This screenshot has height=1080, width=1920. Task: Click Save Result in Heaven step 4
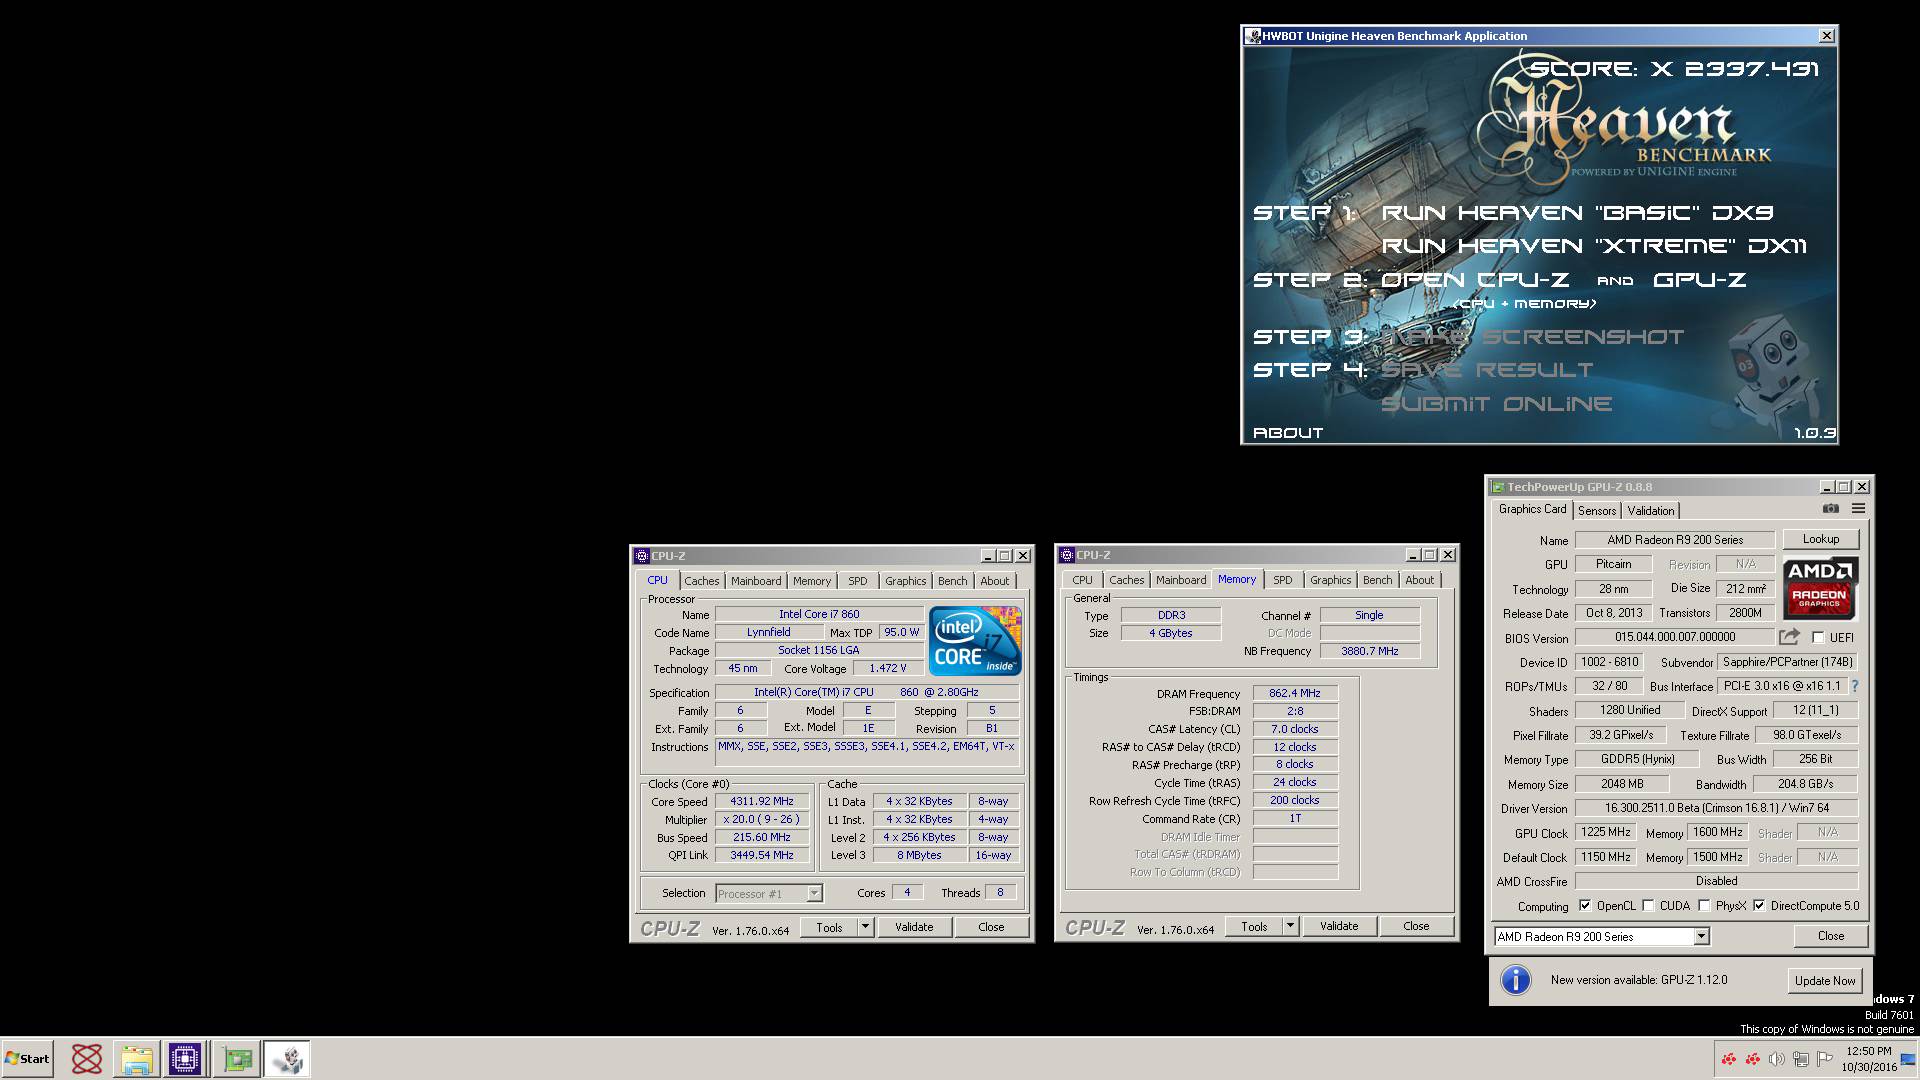coord(1487,370)
